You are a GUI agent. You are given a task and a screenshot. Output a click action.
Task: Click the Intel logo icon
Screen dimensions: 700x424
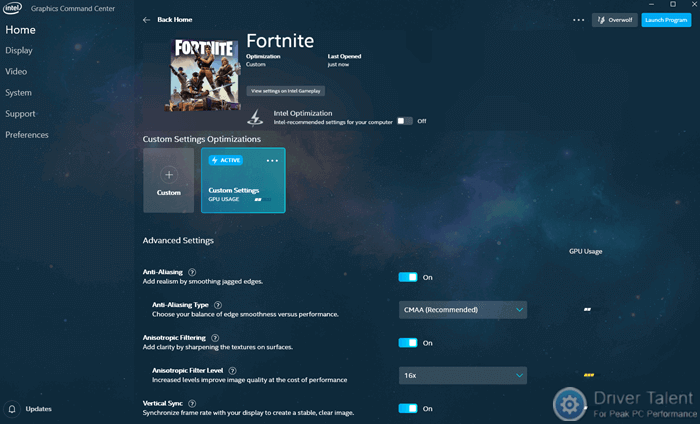pos(12,8)
